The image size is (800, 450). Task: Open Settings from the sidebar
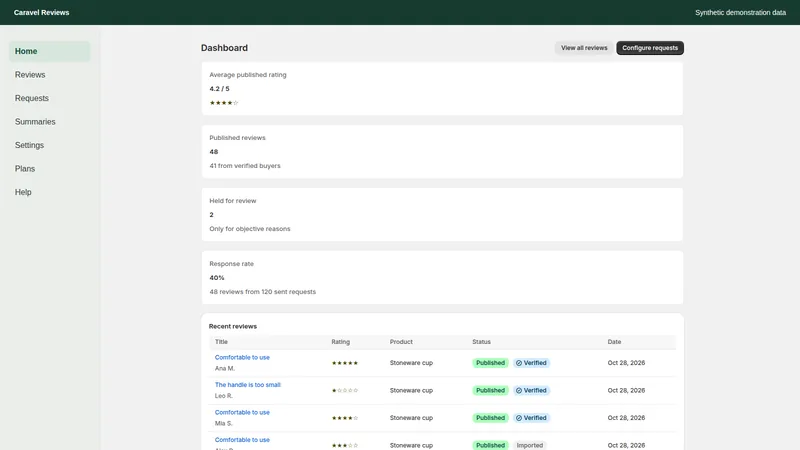49,145
